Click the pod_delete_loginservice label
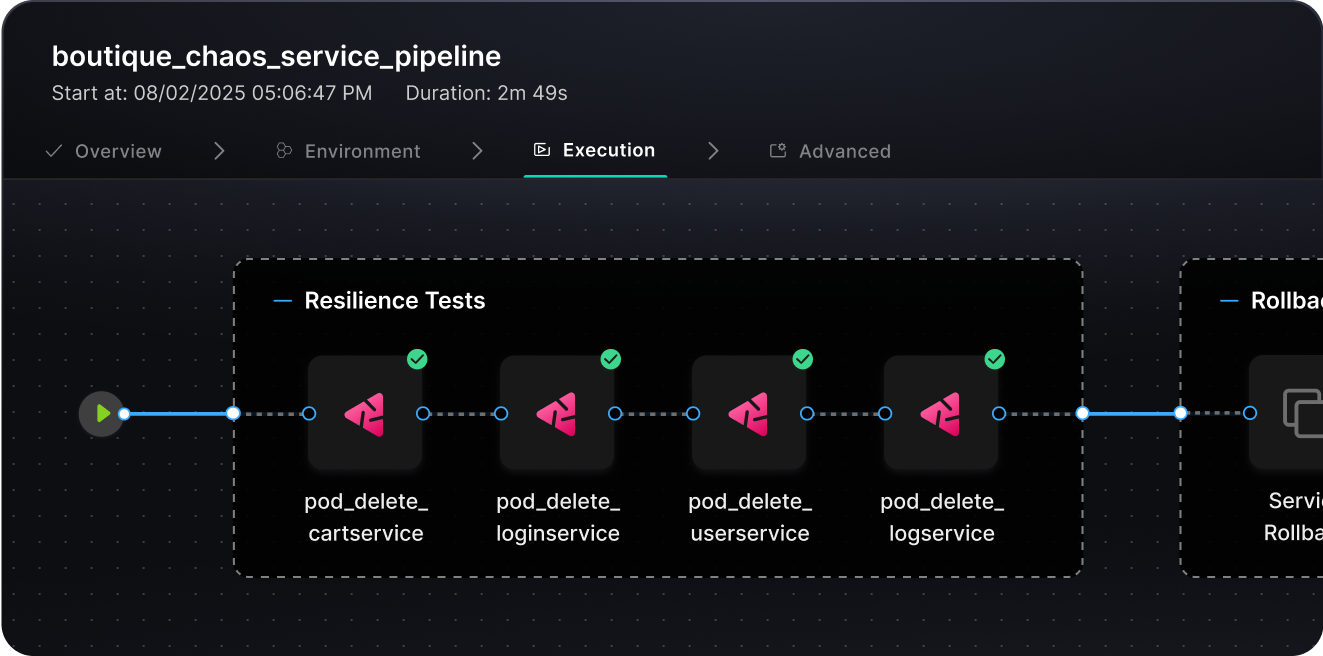The width and height of the screenshot is (1323, 656). (558, 518)
